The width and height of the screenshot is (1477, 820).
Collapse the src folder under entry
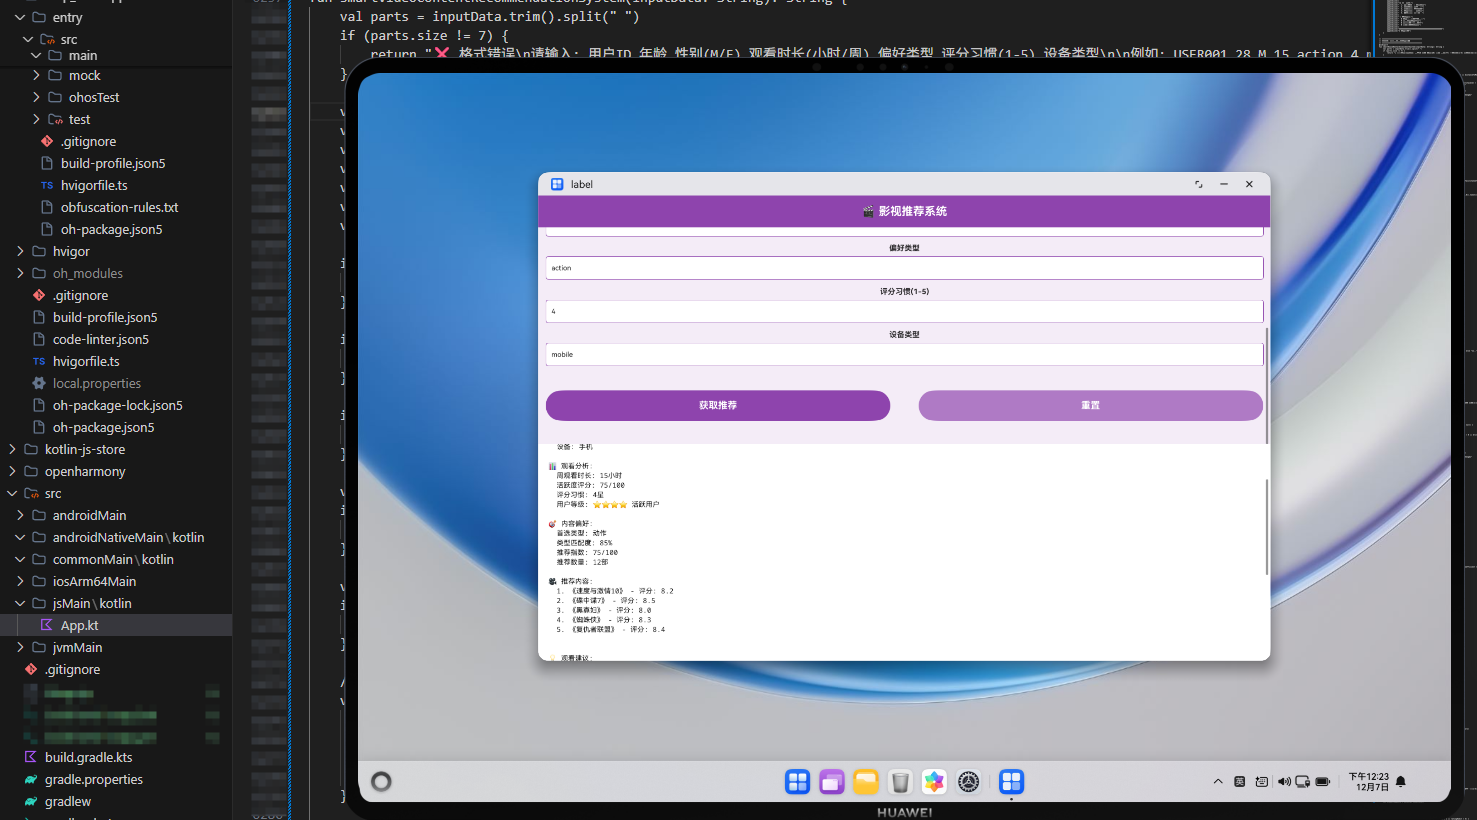tap(28, 39)
